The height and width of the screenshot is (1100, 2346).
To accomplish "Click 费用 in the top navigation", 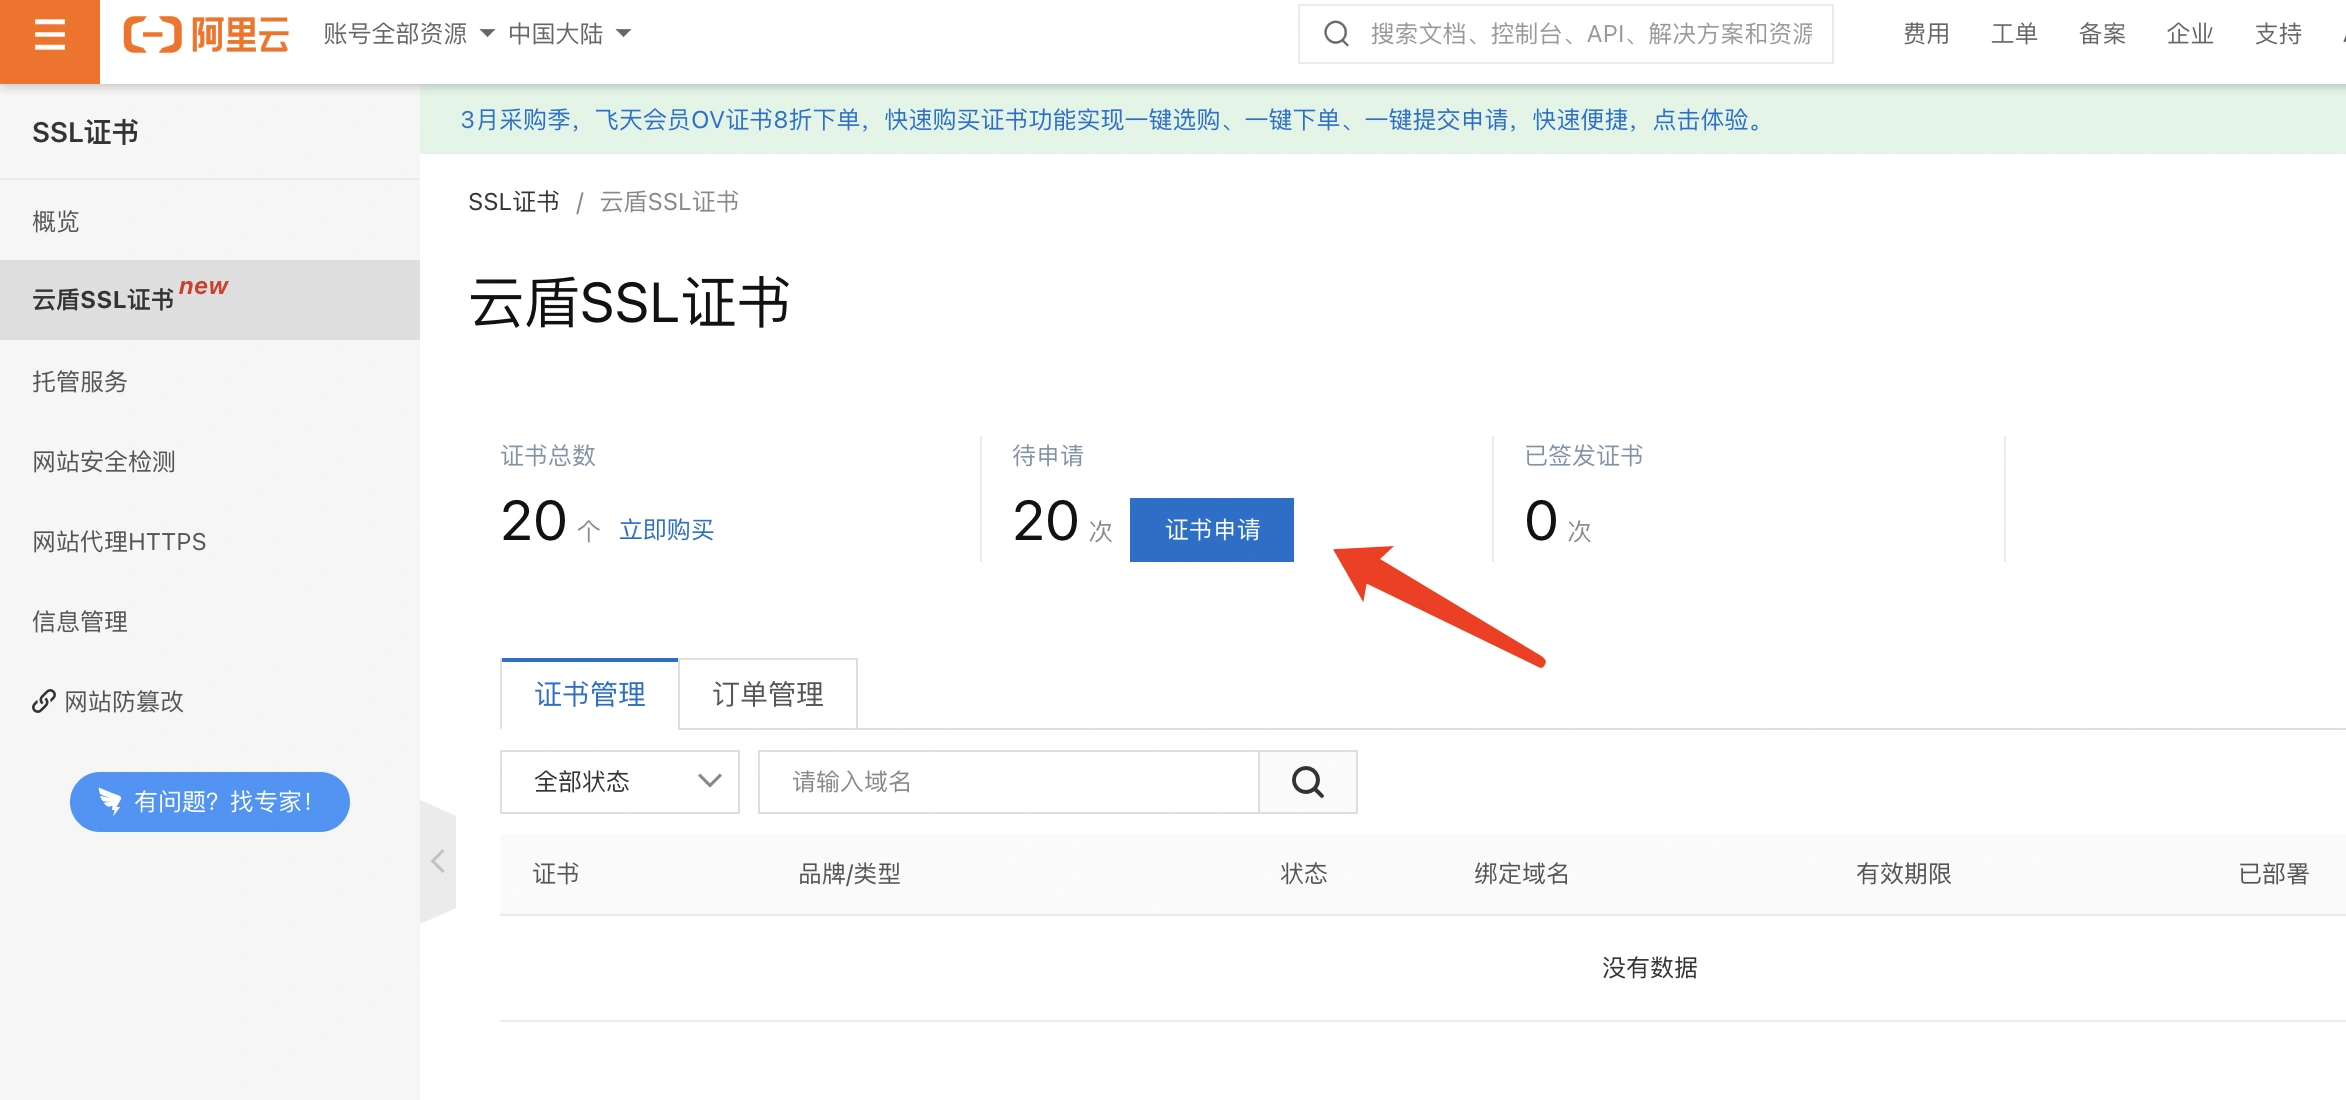I will point(1925,34).
